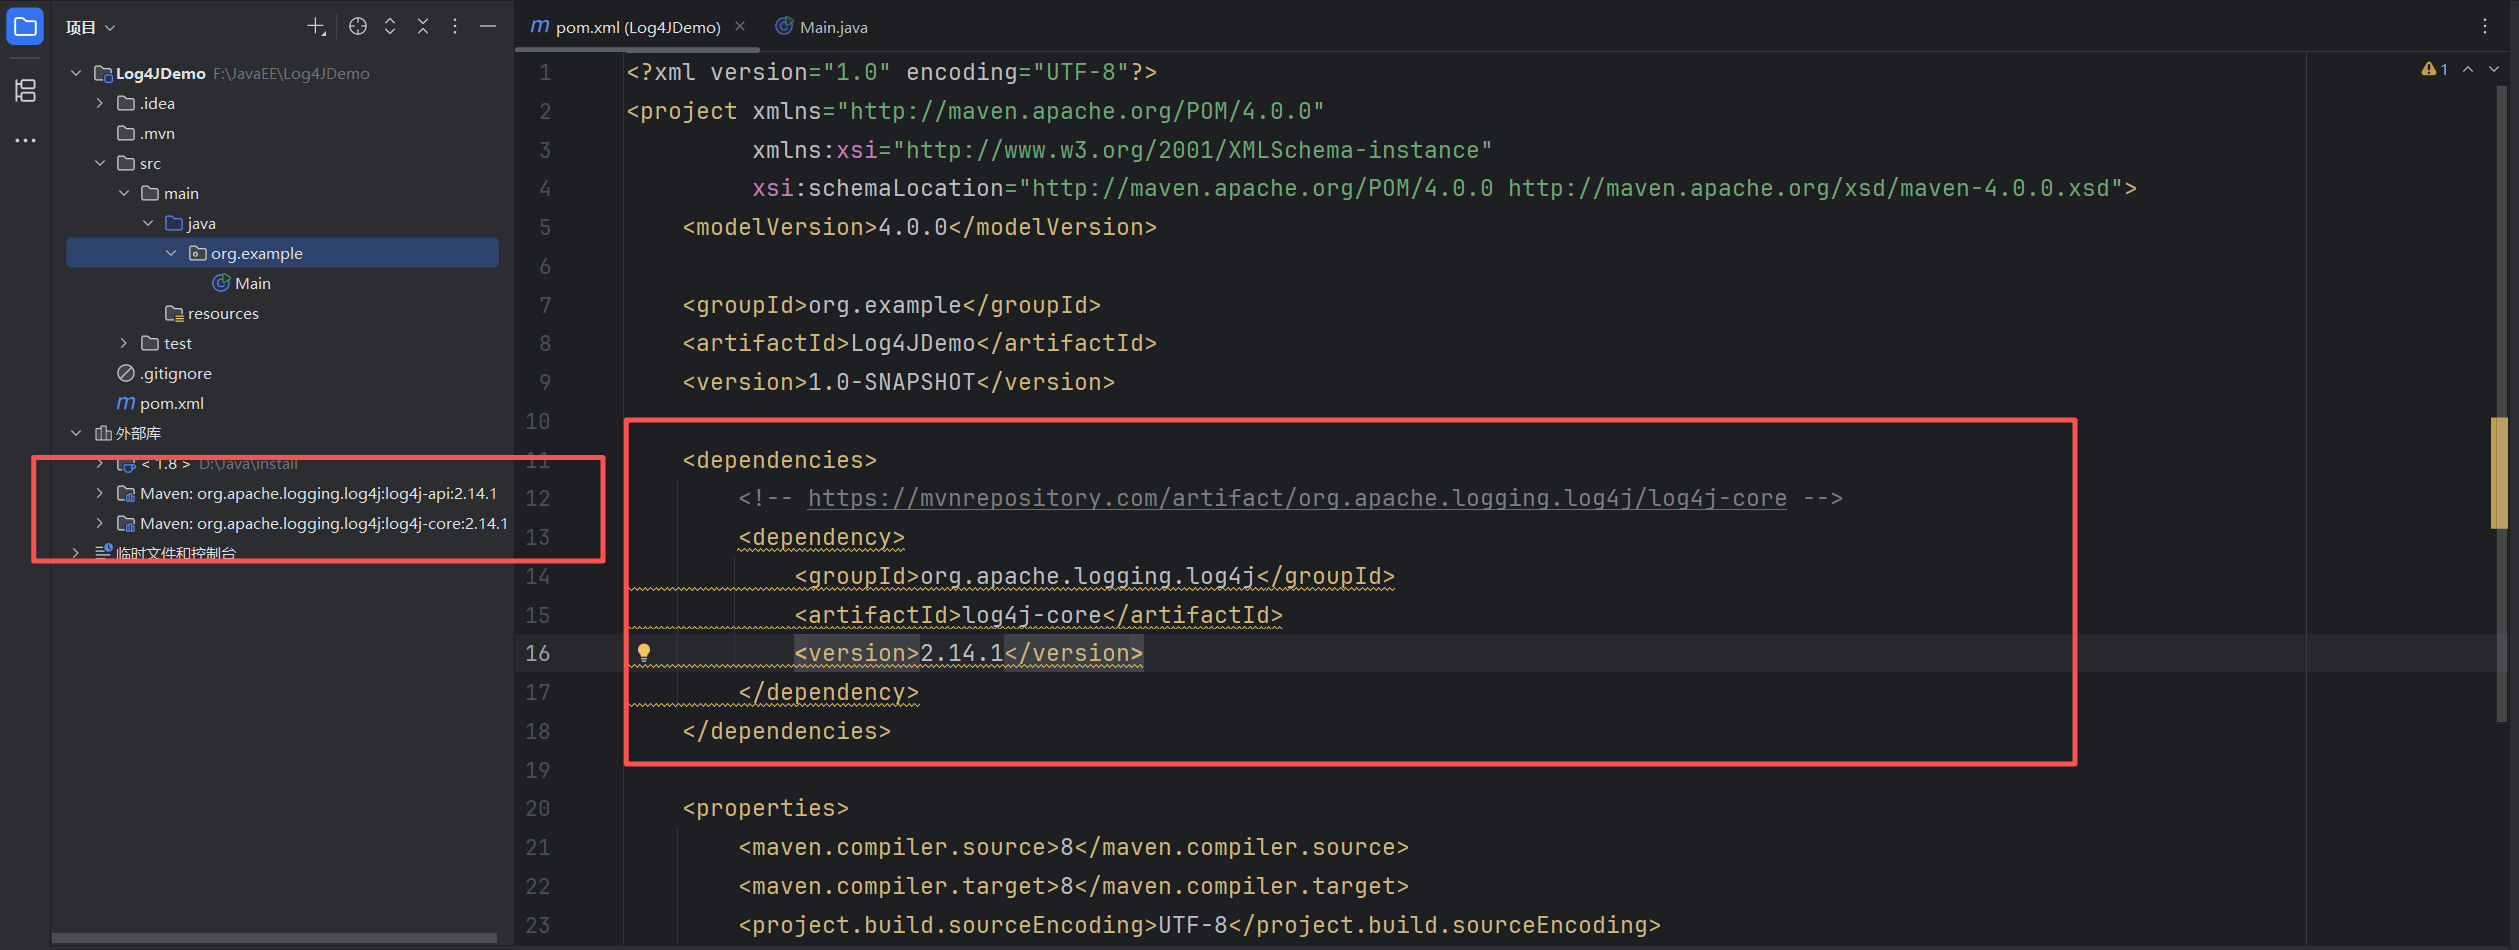This screenshot has width=2519, height=950.
Task: Click the xml version declaration line
Action: pyautogui.click(x=891, y=72)
